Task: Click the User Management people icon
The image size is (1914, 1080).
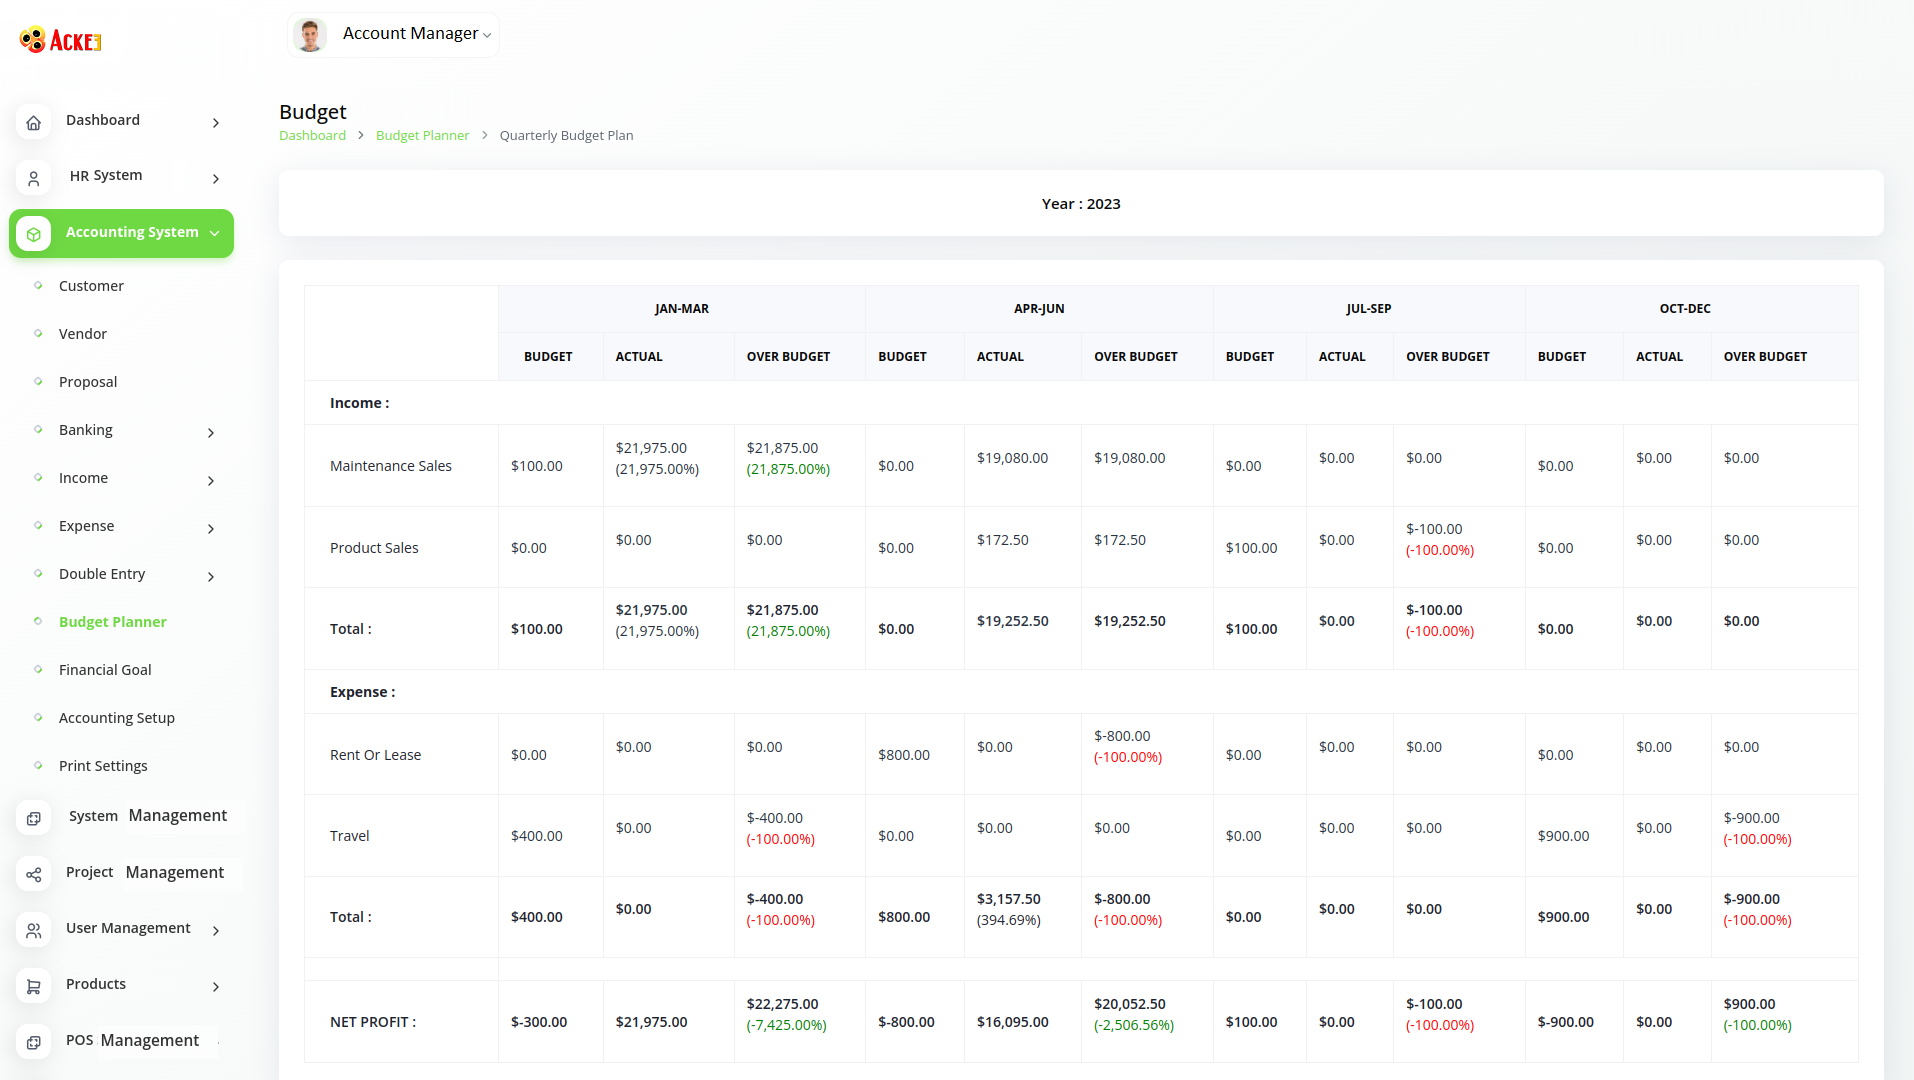Action: pyautogui.click(x=33, y=930)
